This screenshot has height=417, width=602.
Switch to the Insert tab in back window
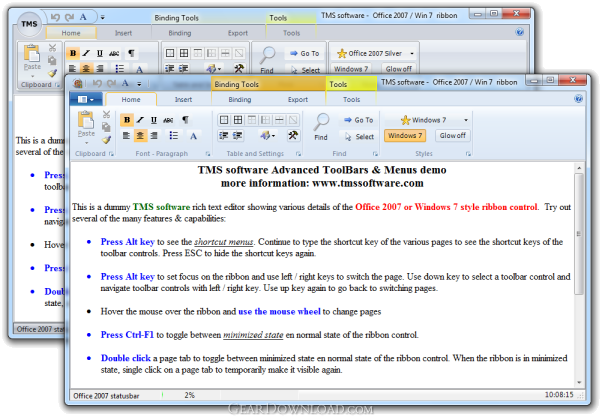point(123,33)
